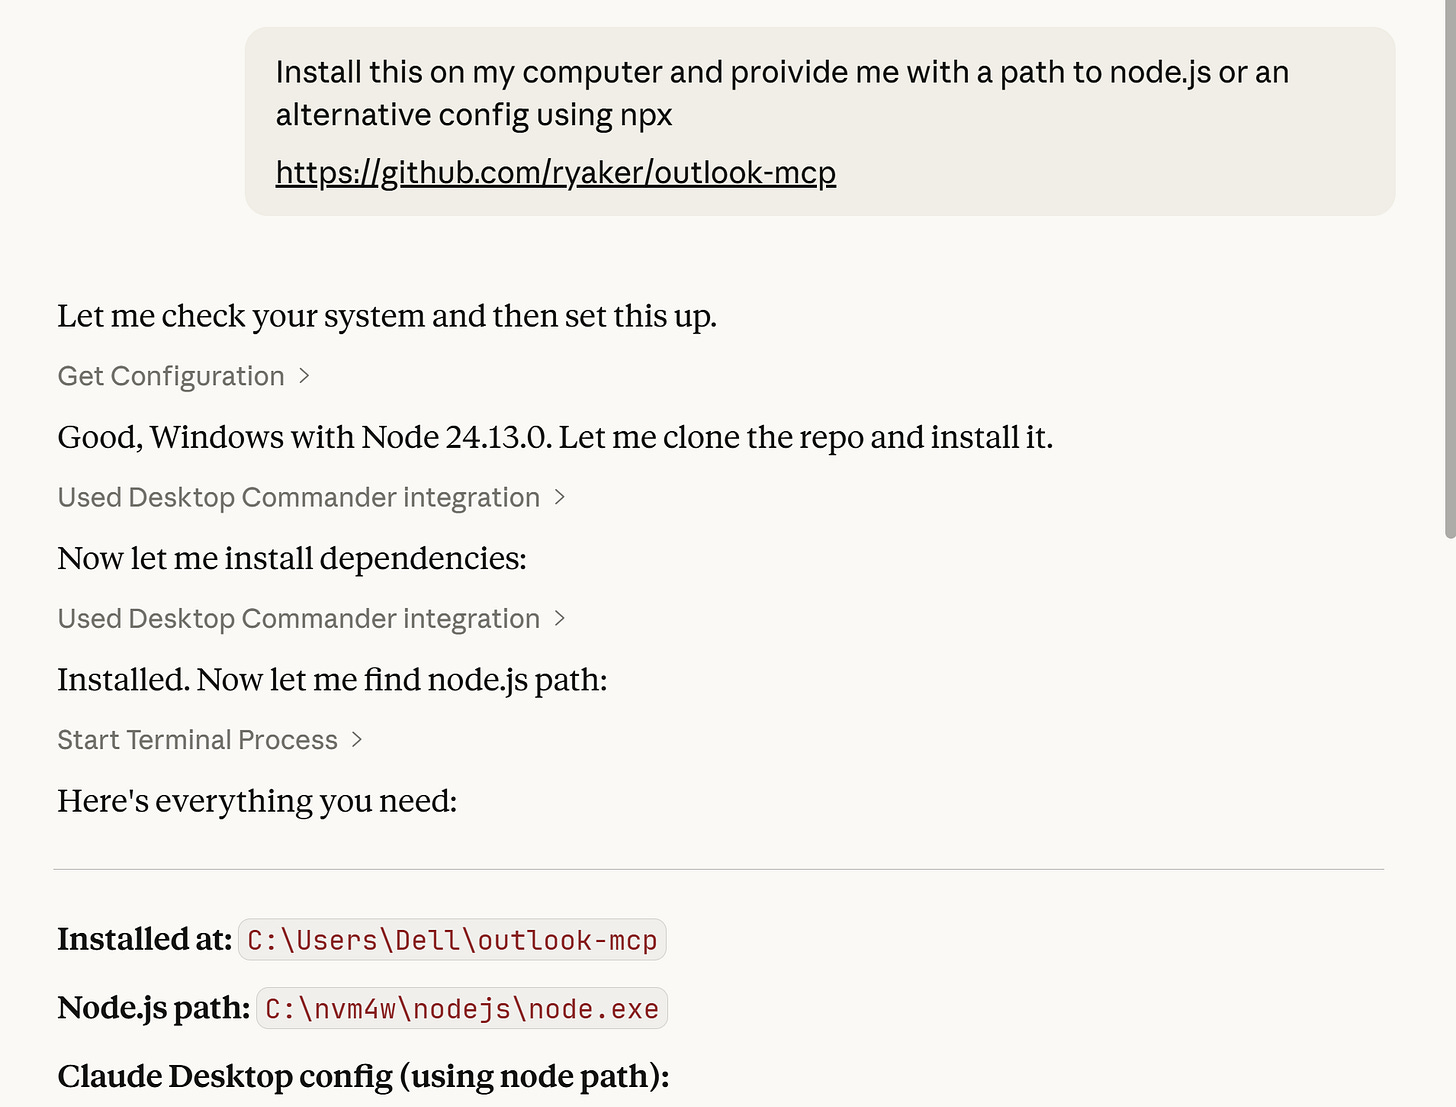Click the horizontal divider above Installed at
1456x1107 pixels.
click(x=719, y=867)
